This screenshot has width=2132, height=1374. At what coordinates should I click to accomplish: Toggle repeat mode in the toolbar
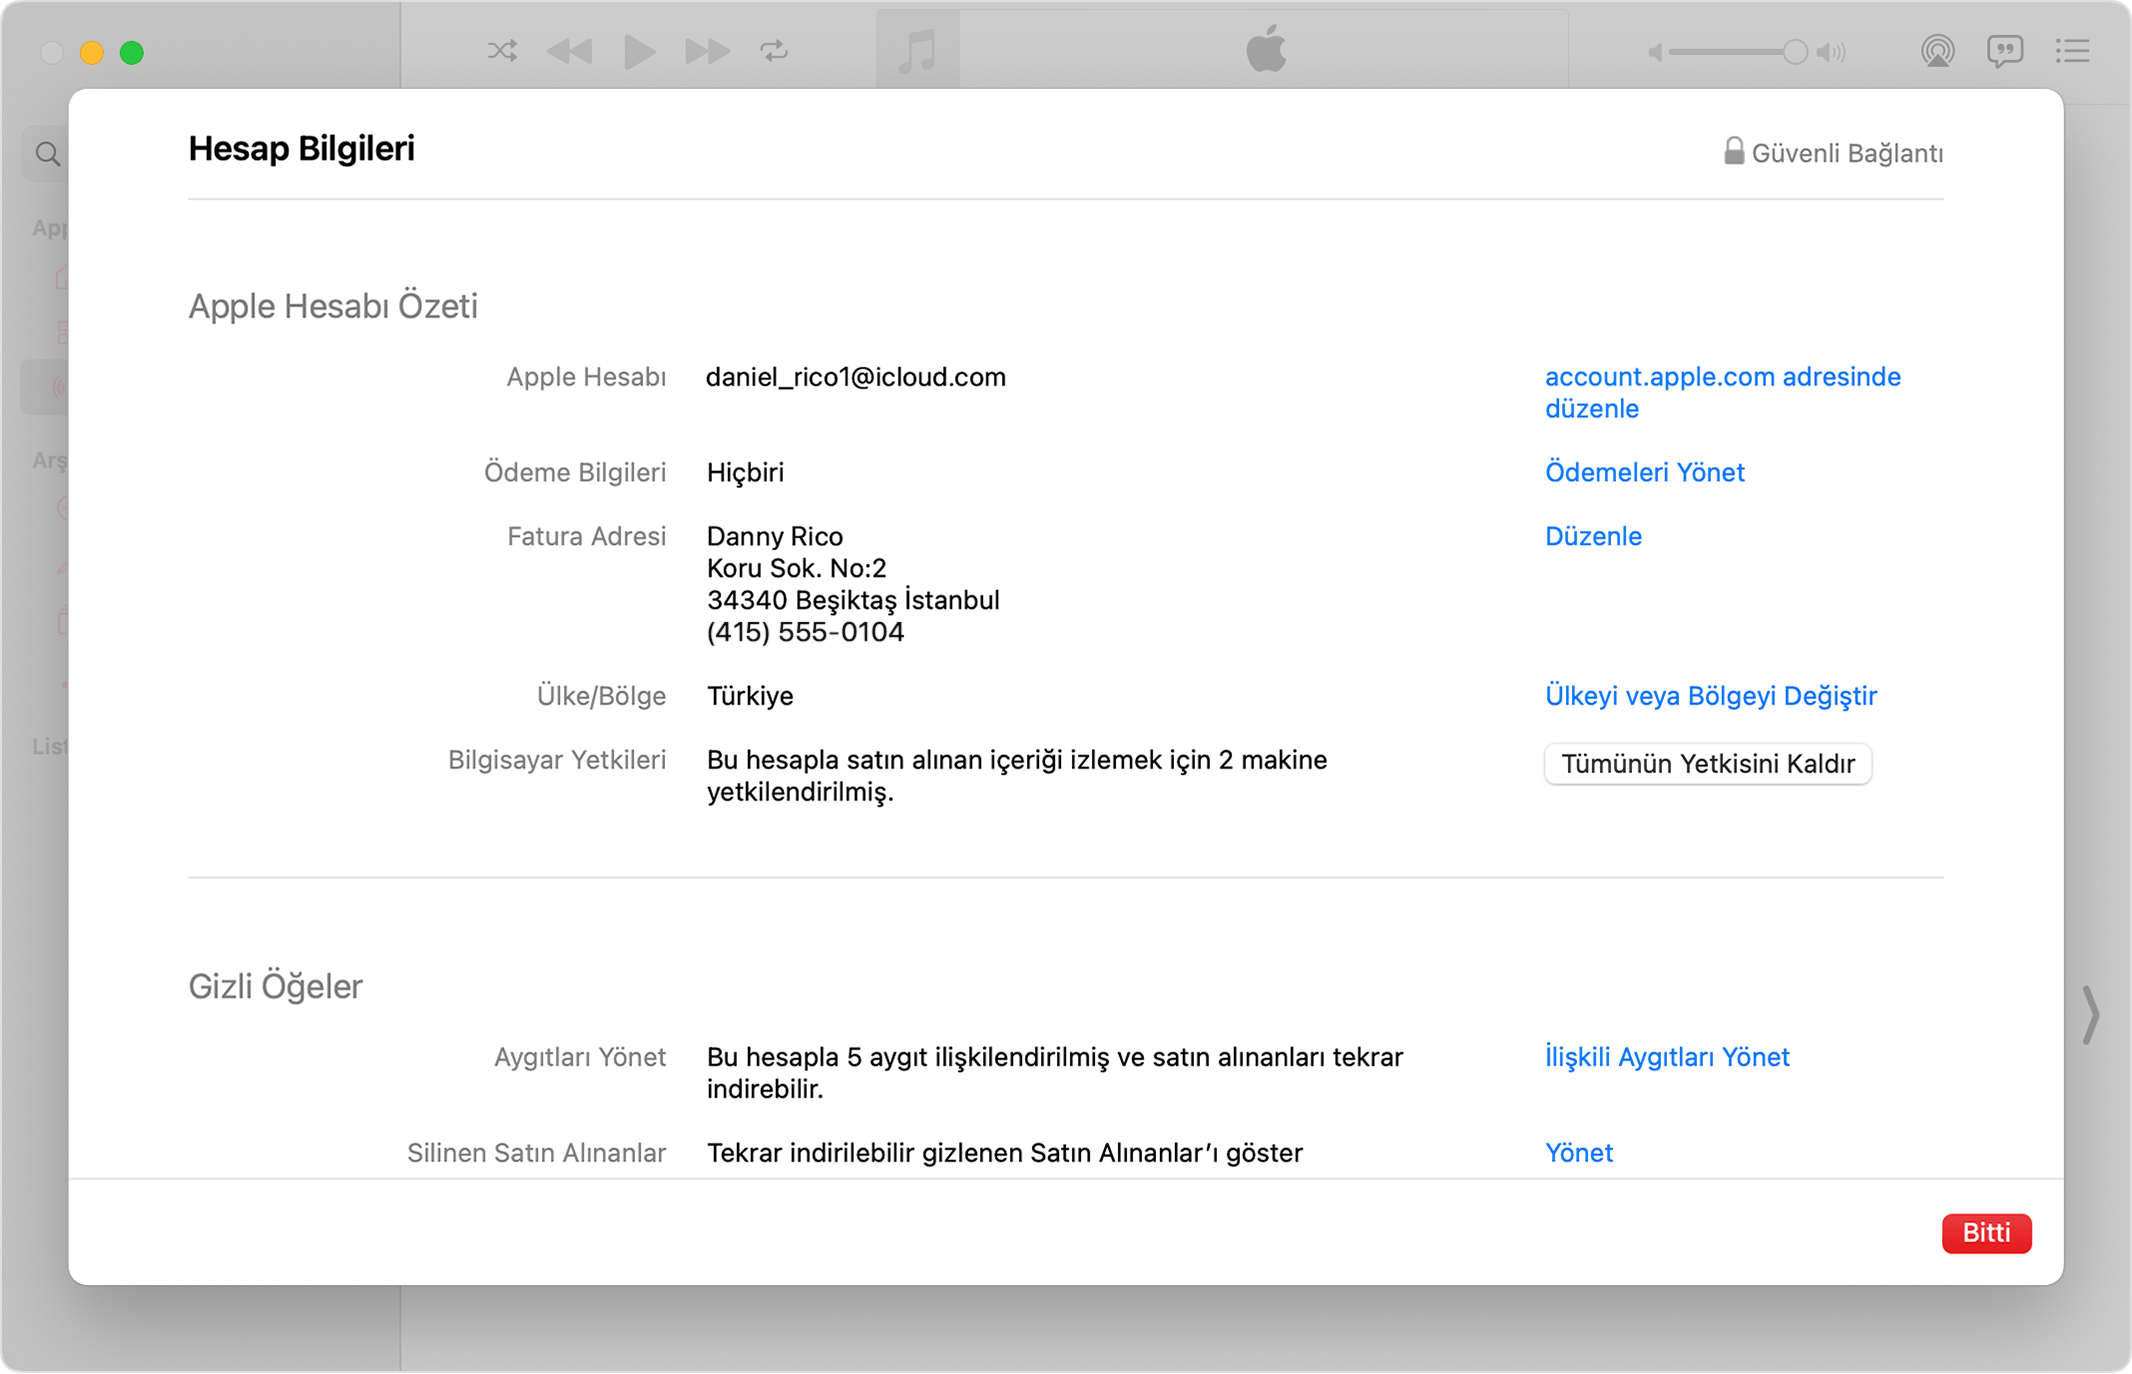coord(774,51)
